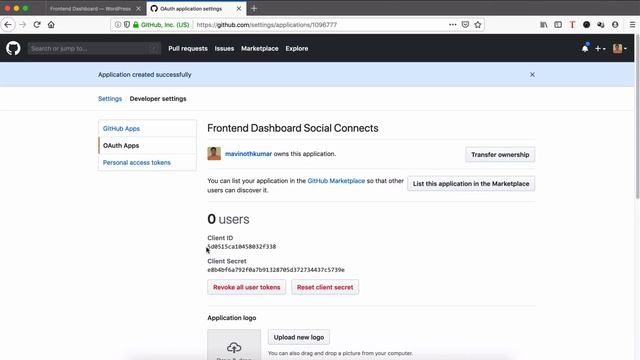Click the red T extension icon
640x360 pixels.
pyautogui.click(x=572, y=24)
